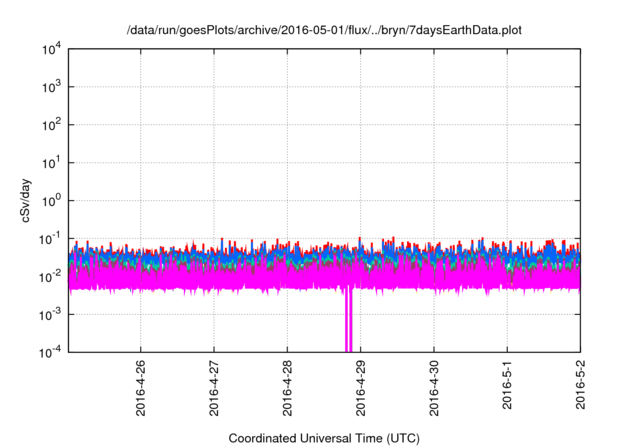This screenshot has height=448, width=640.
Task: Click the 10^4 y-axis tick label
Action: [x=50, y=49]
